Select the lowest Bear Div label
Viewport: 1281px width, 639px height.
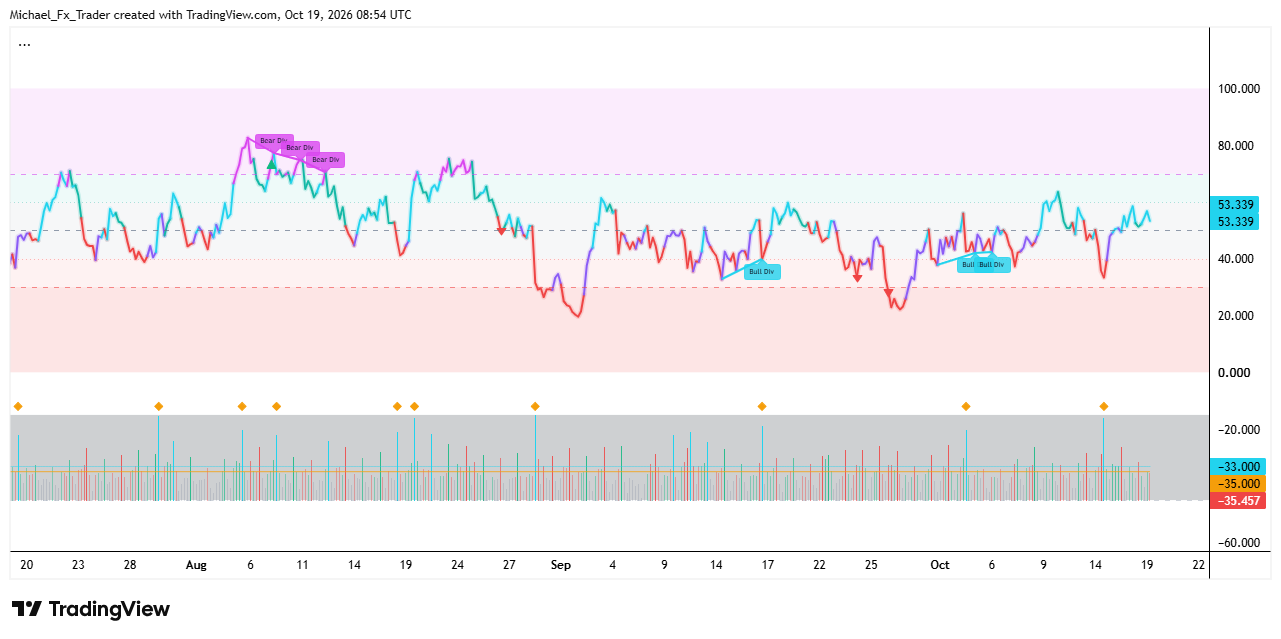point(326,159)
